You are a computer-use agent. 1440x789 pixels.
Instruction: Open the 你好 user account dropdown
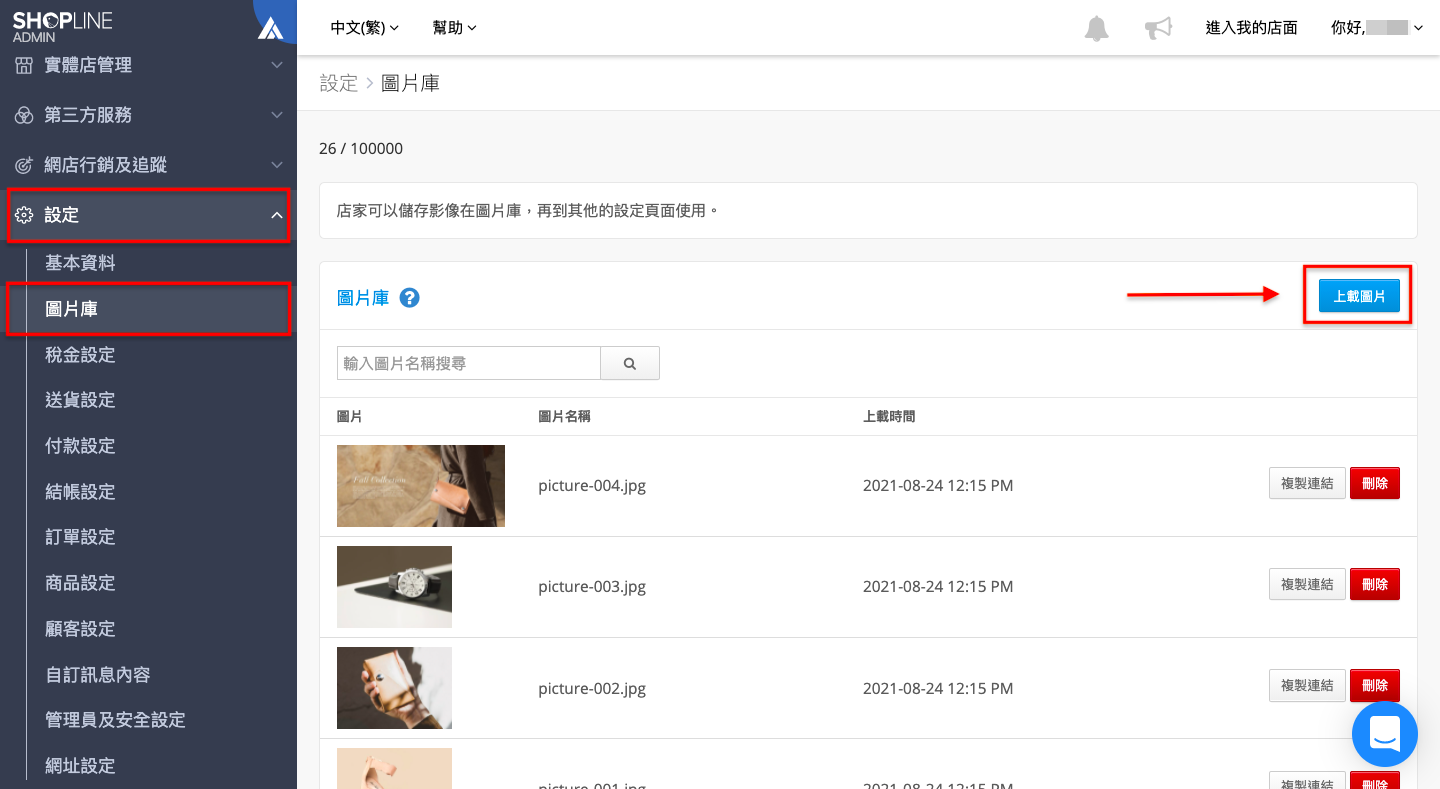[x=1377, y=28]
